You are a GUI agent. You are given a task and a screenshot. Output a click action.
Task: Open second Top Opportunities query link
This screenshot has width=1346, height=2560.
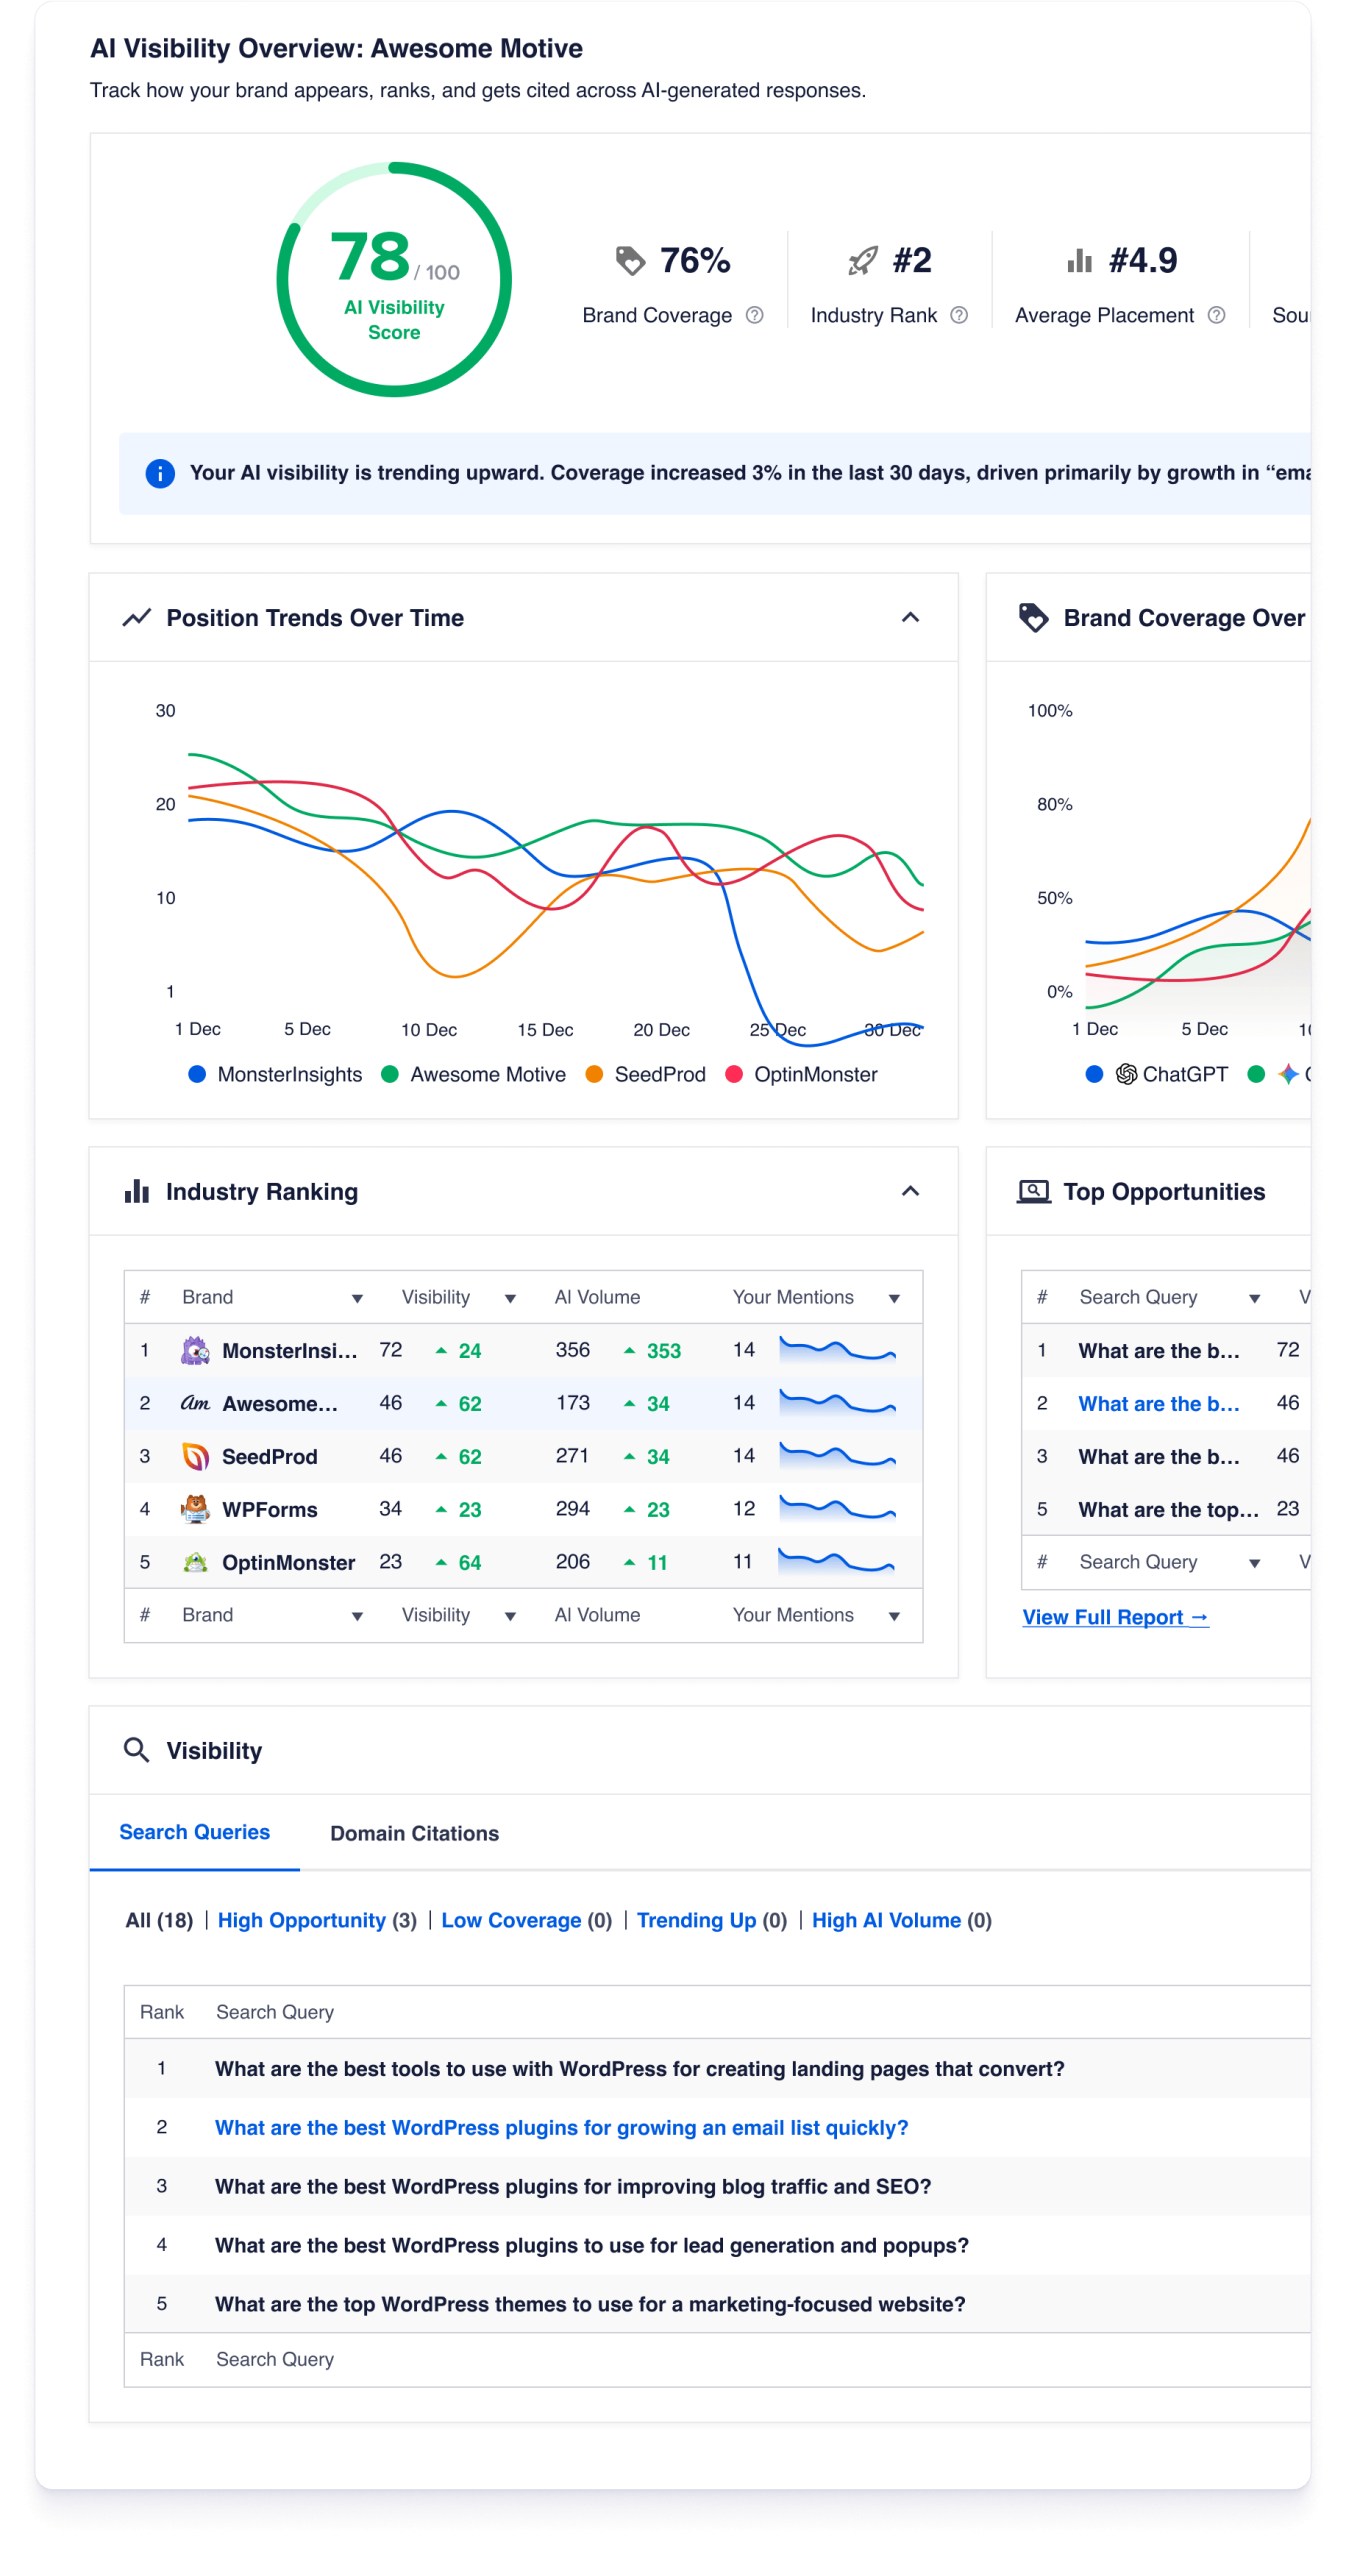(x=1158, y=1403)
